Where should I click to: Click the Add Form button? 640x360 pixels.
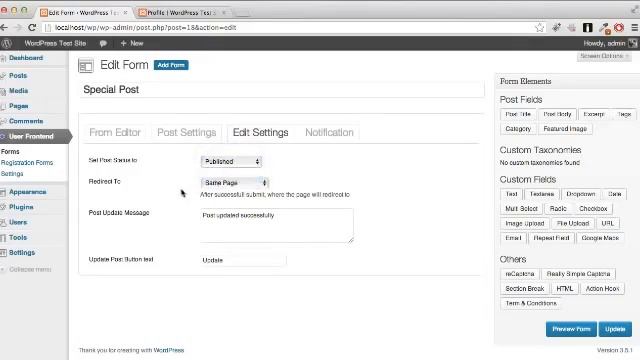tap(171, 65)
